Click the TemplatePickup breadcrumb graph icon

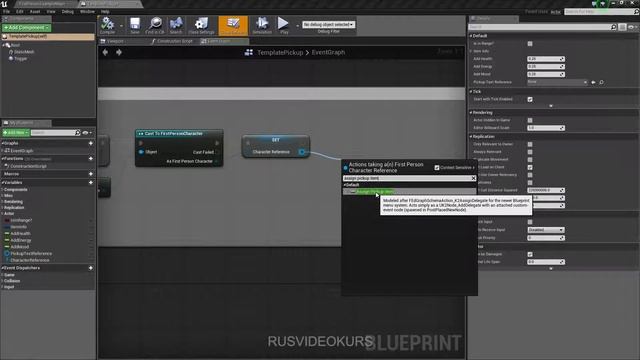(x=249, y=52)
